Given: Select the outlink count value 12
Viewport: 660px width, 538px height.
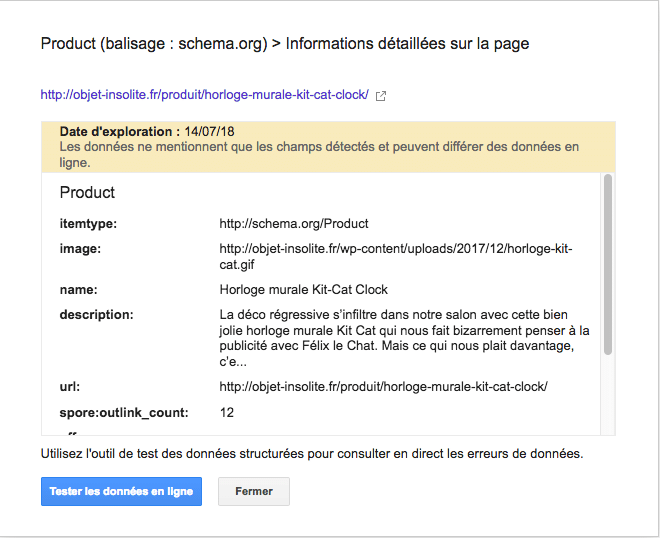Looking at the screenshot, I should [x=226, y=413].
